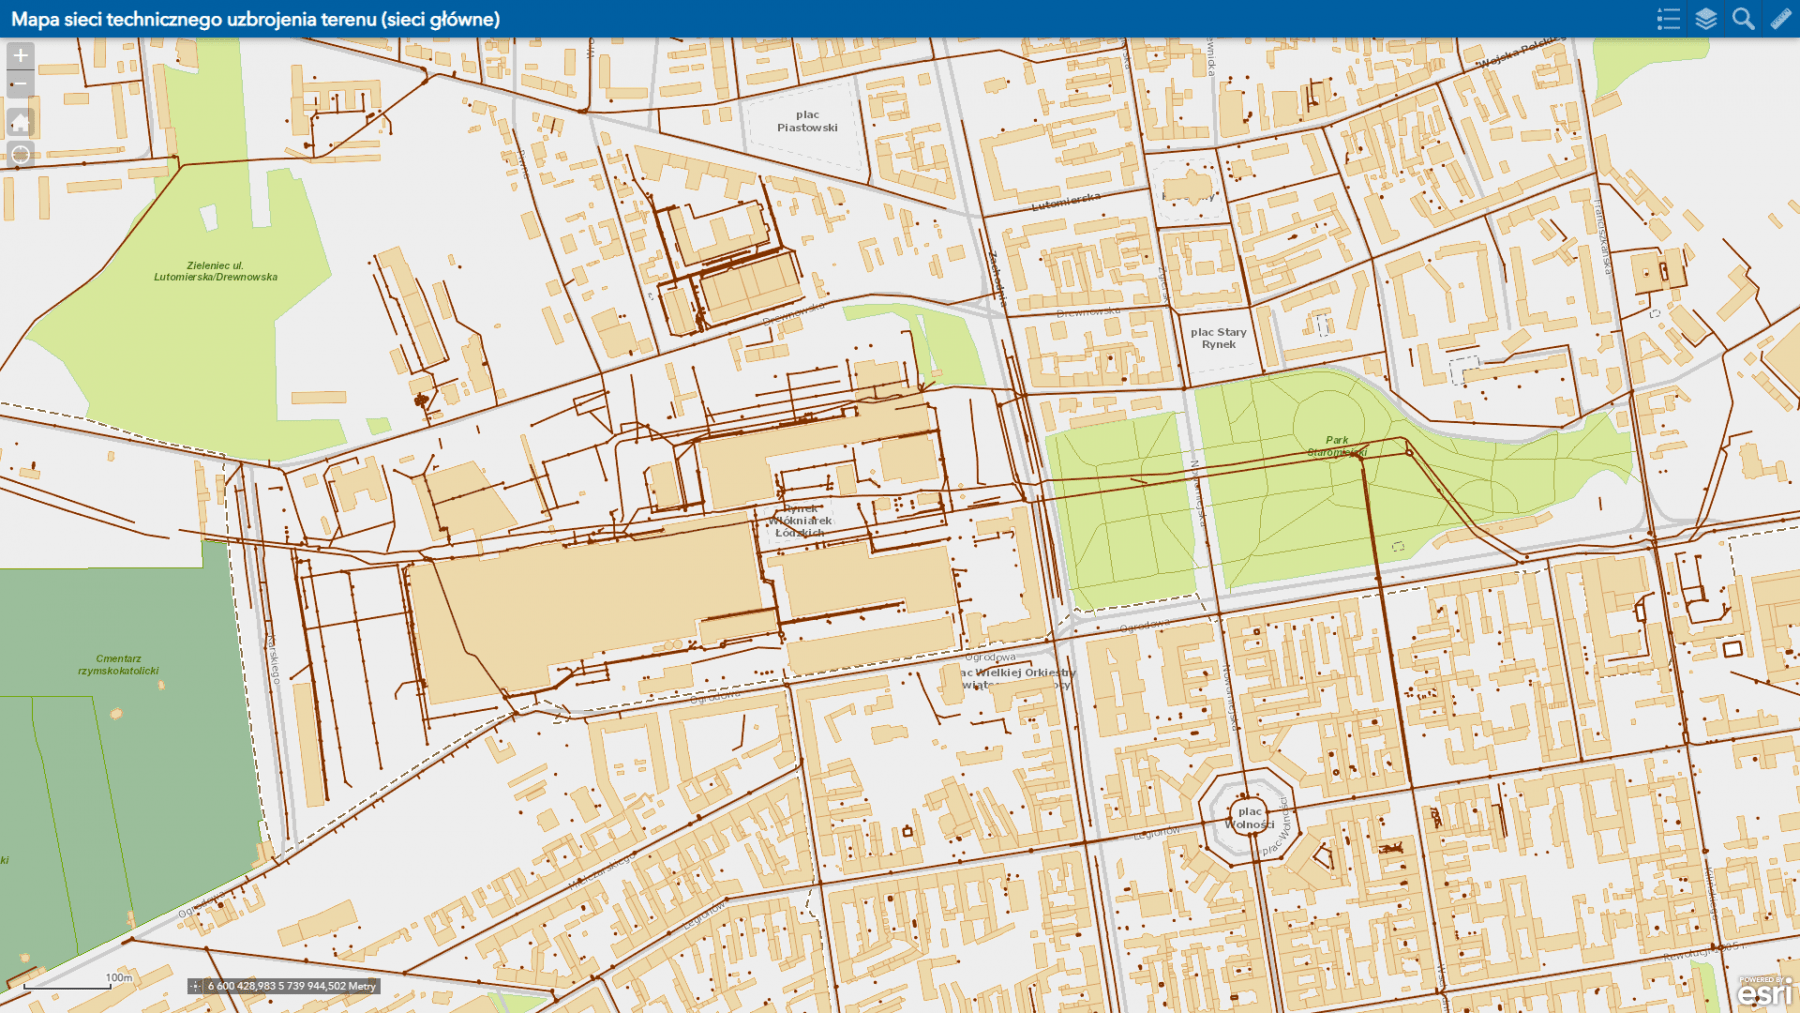1800x1013 pixels.
Task: Open the layer list widget
Action: click(1706, 19)
